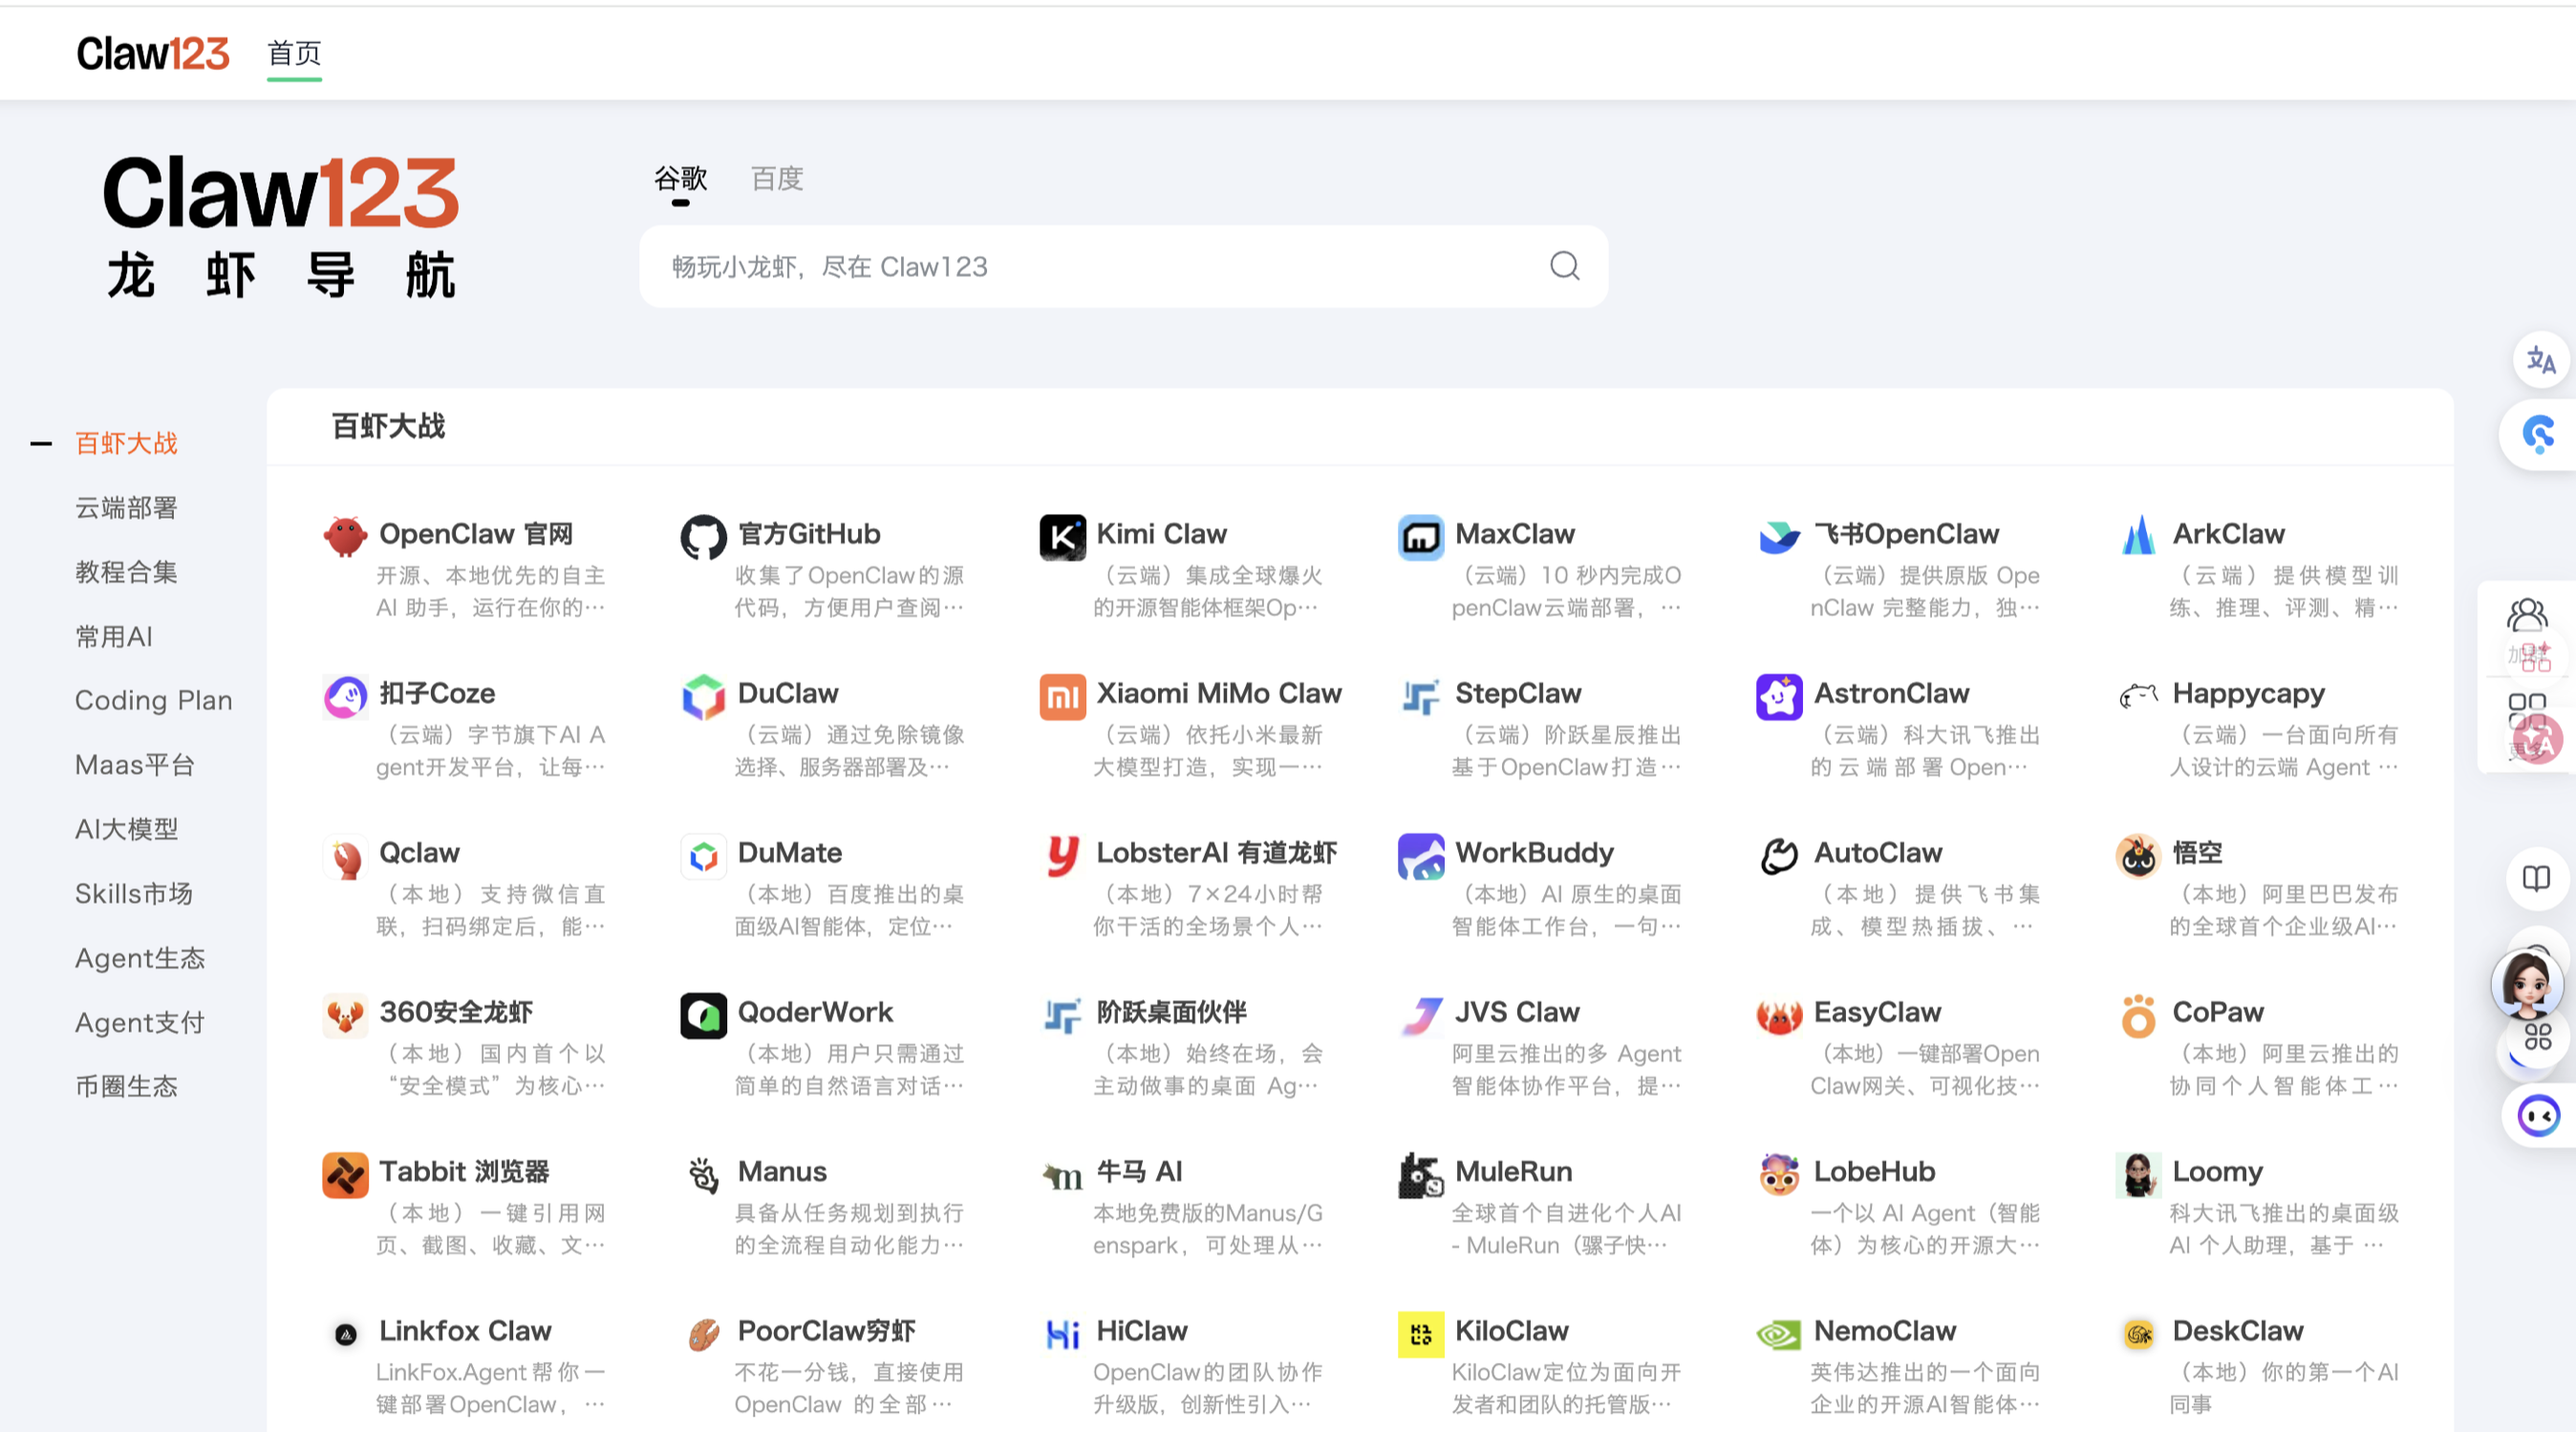Switch search engine to 百度 tab
This screenshot has height=1432, width=2576.
click(777, 179)
